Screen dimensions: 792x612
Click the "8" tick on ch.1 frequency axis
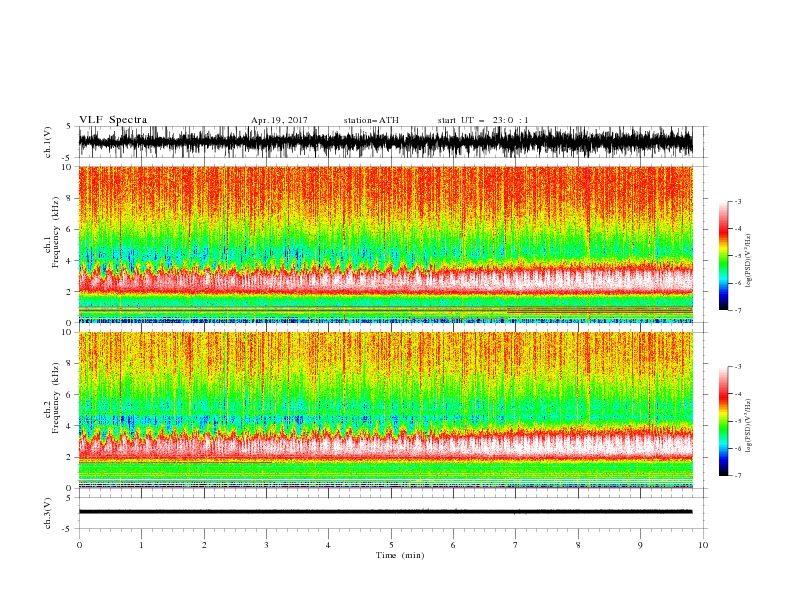[69, 198]
